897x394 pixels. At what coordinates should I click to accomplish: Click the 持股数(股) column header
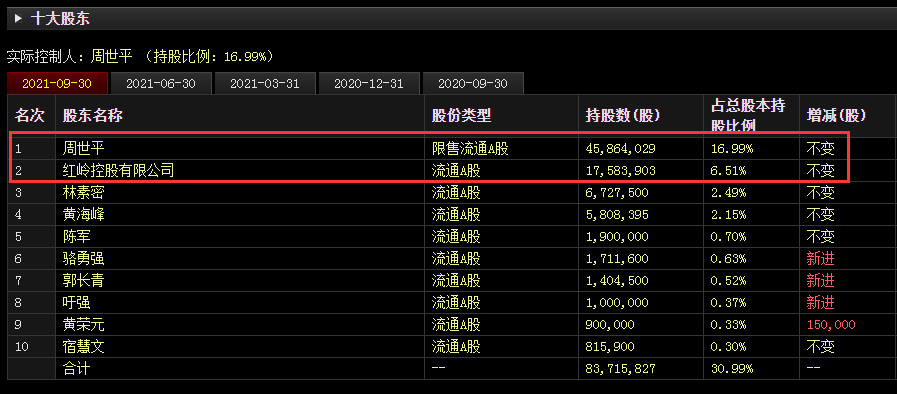pyautogui.click(x=622, y=116)
